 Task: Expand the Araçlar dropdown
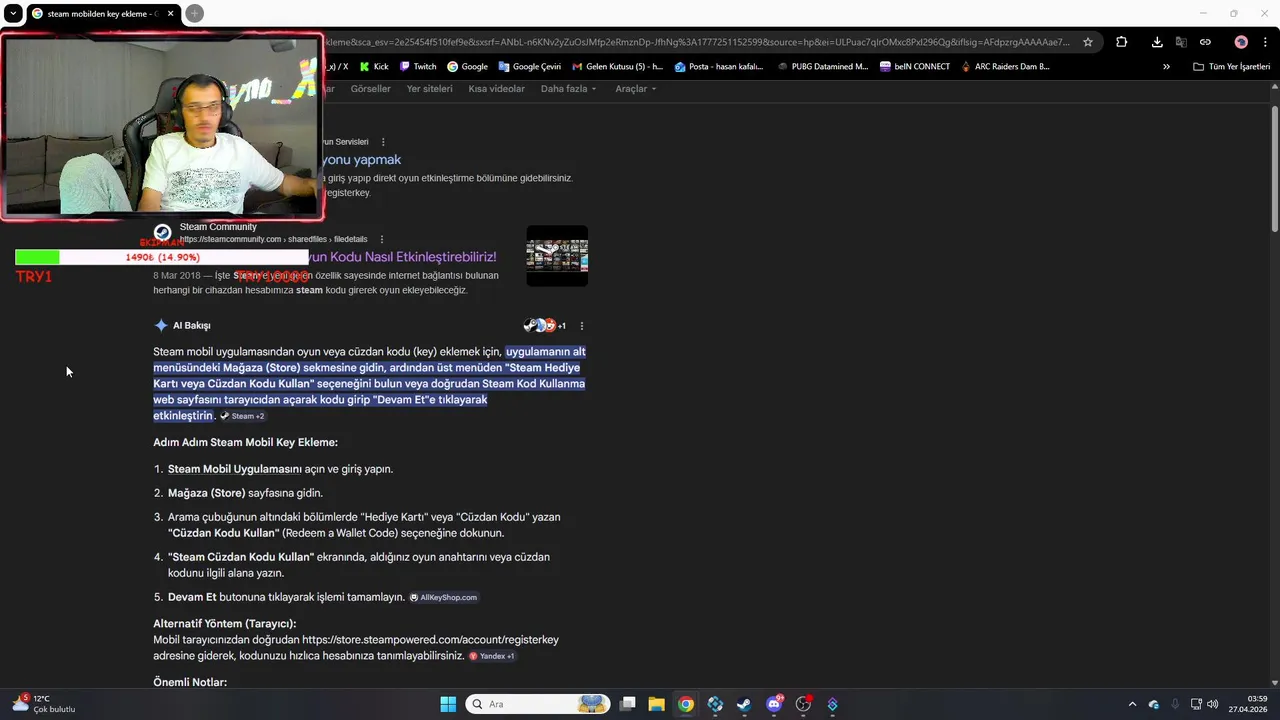(635, 88)
